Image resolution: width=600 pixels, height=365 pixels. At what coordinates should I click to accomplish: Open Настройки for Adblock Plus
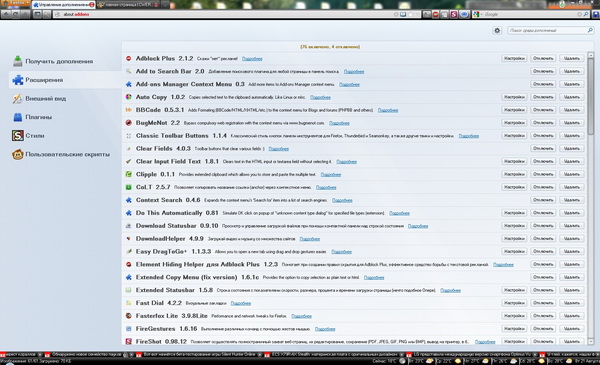click(x=514, y=59)
